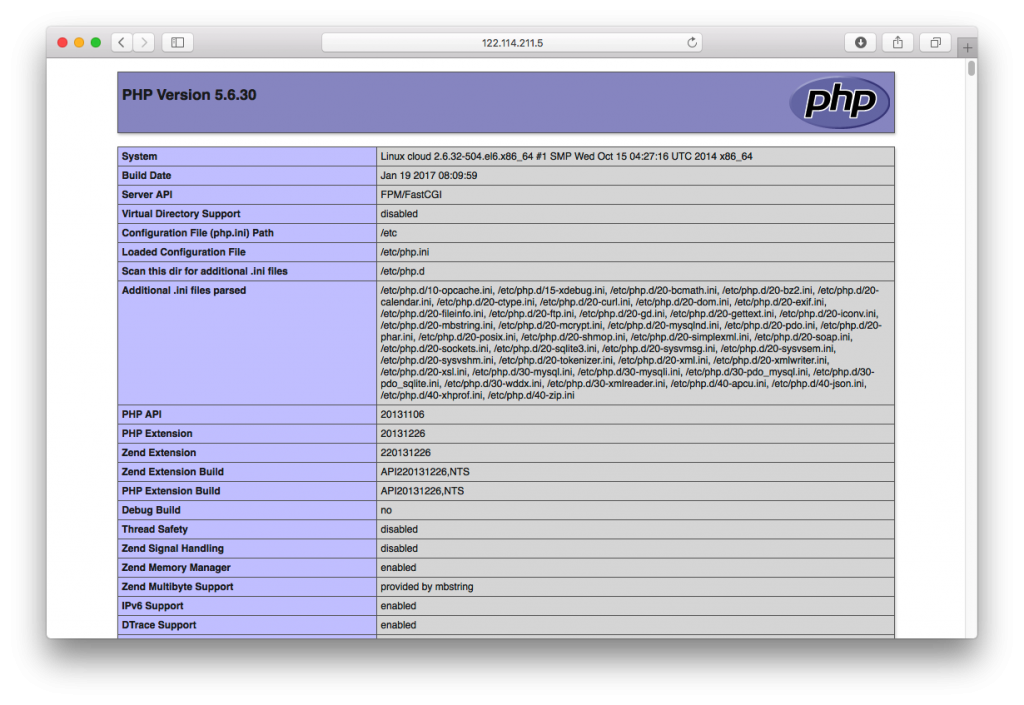Click the PHP Extension Build label
Viewport: 1024px width, 705px height.
pyautogui.click(x=170, y=491)
